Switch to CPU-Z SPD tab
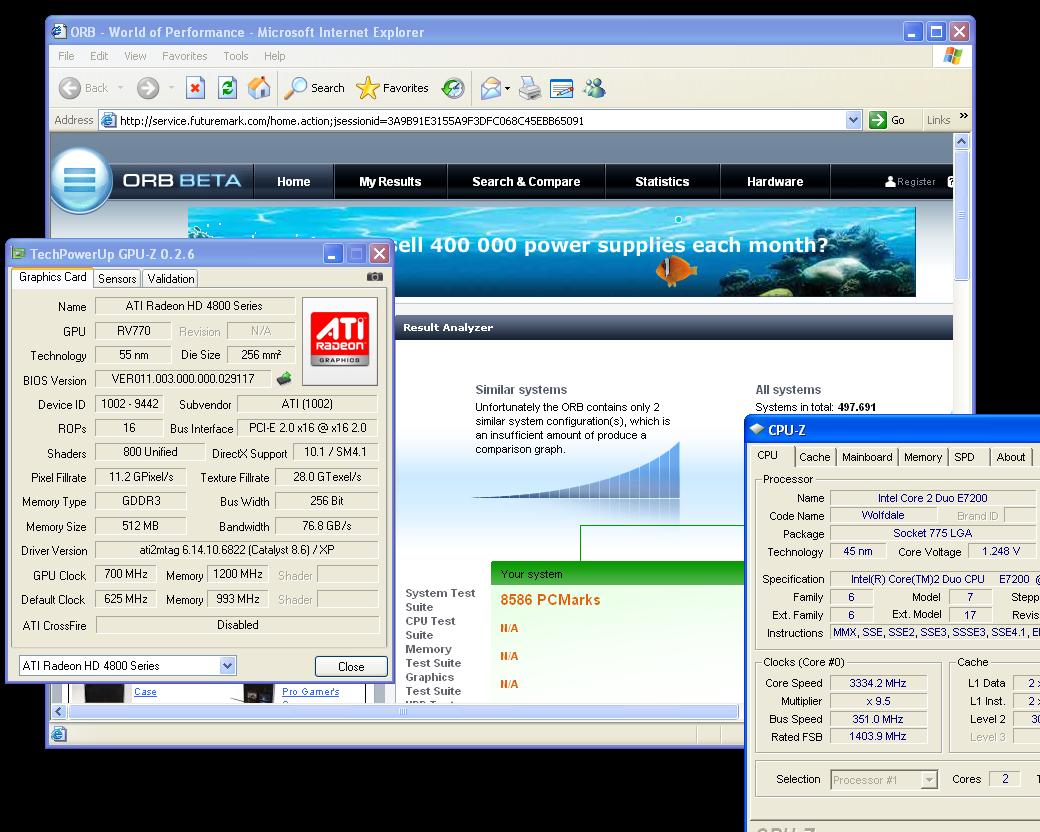Image resolution: width=1040 pixels, height=832 pixels. (964, 457)
